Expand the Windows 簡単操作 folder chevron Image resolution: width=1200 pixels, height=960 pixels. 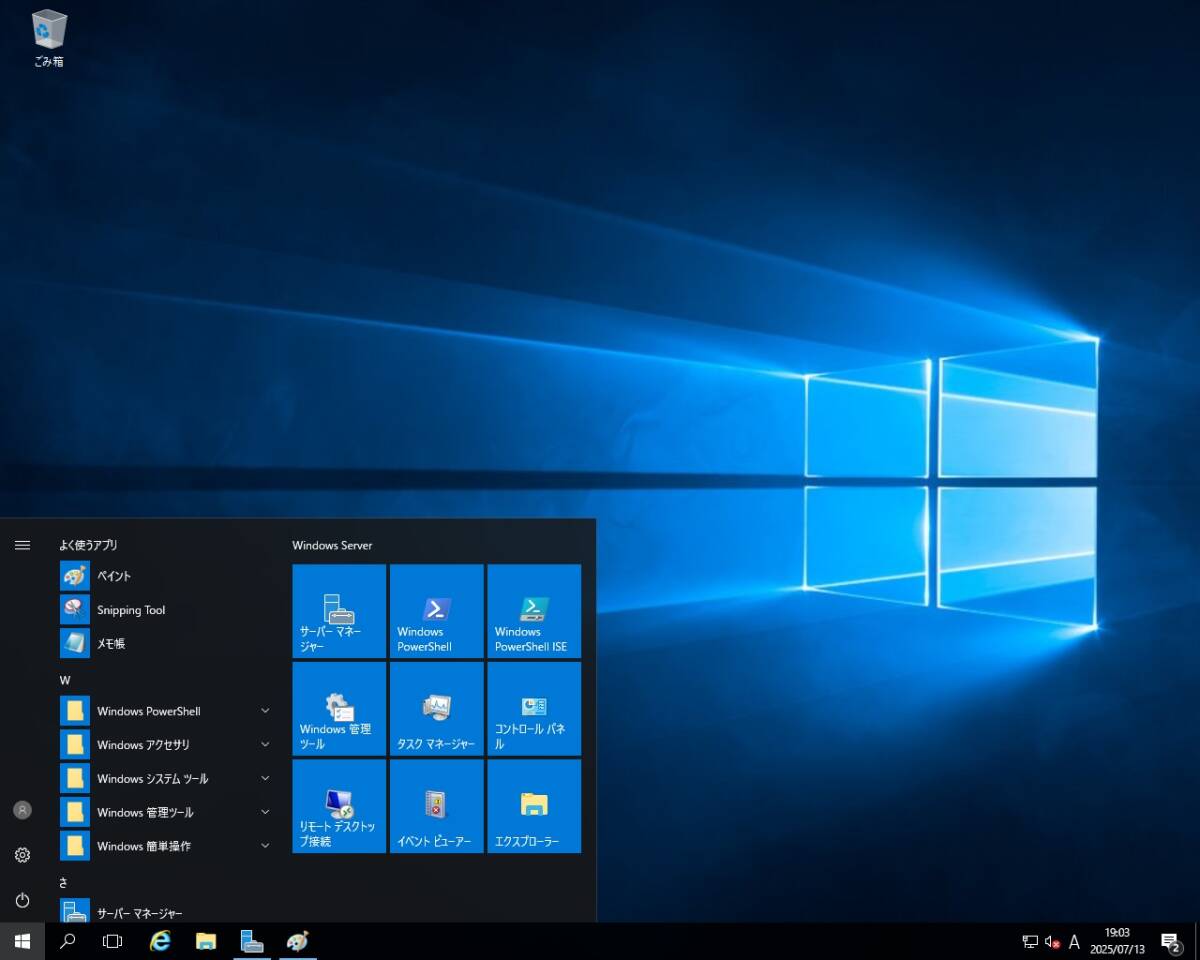click(x=265, y=846)
